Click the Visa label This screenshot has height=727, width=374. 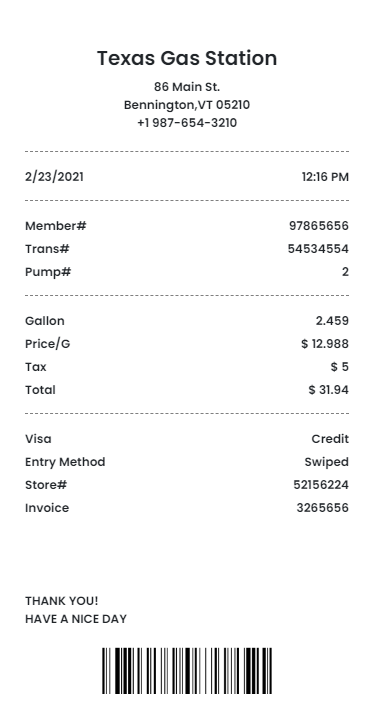click(38, 439)
